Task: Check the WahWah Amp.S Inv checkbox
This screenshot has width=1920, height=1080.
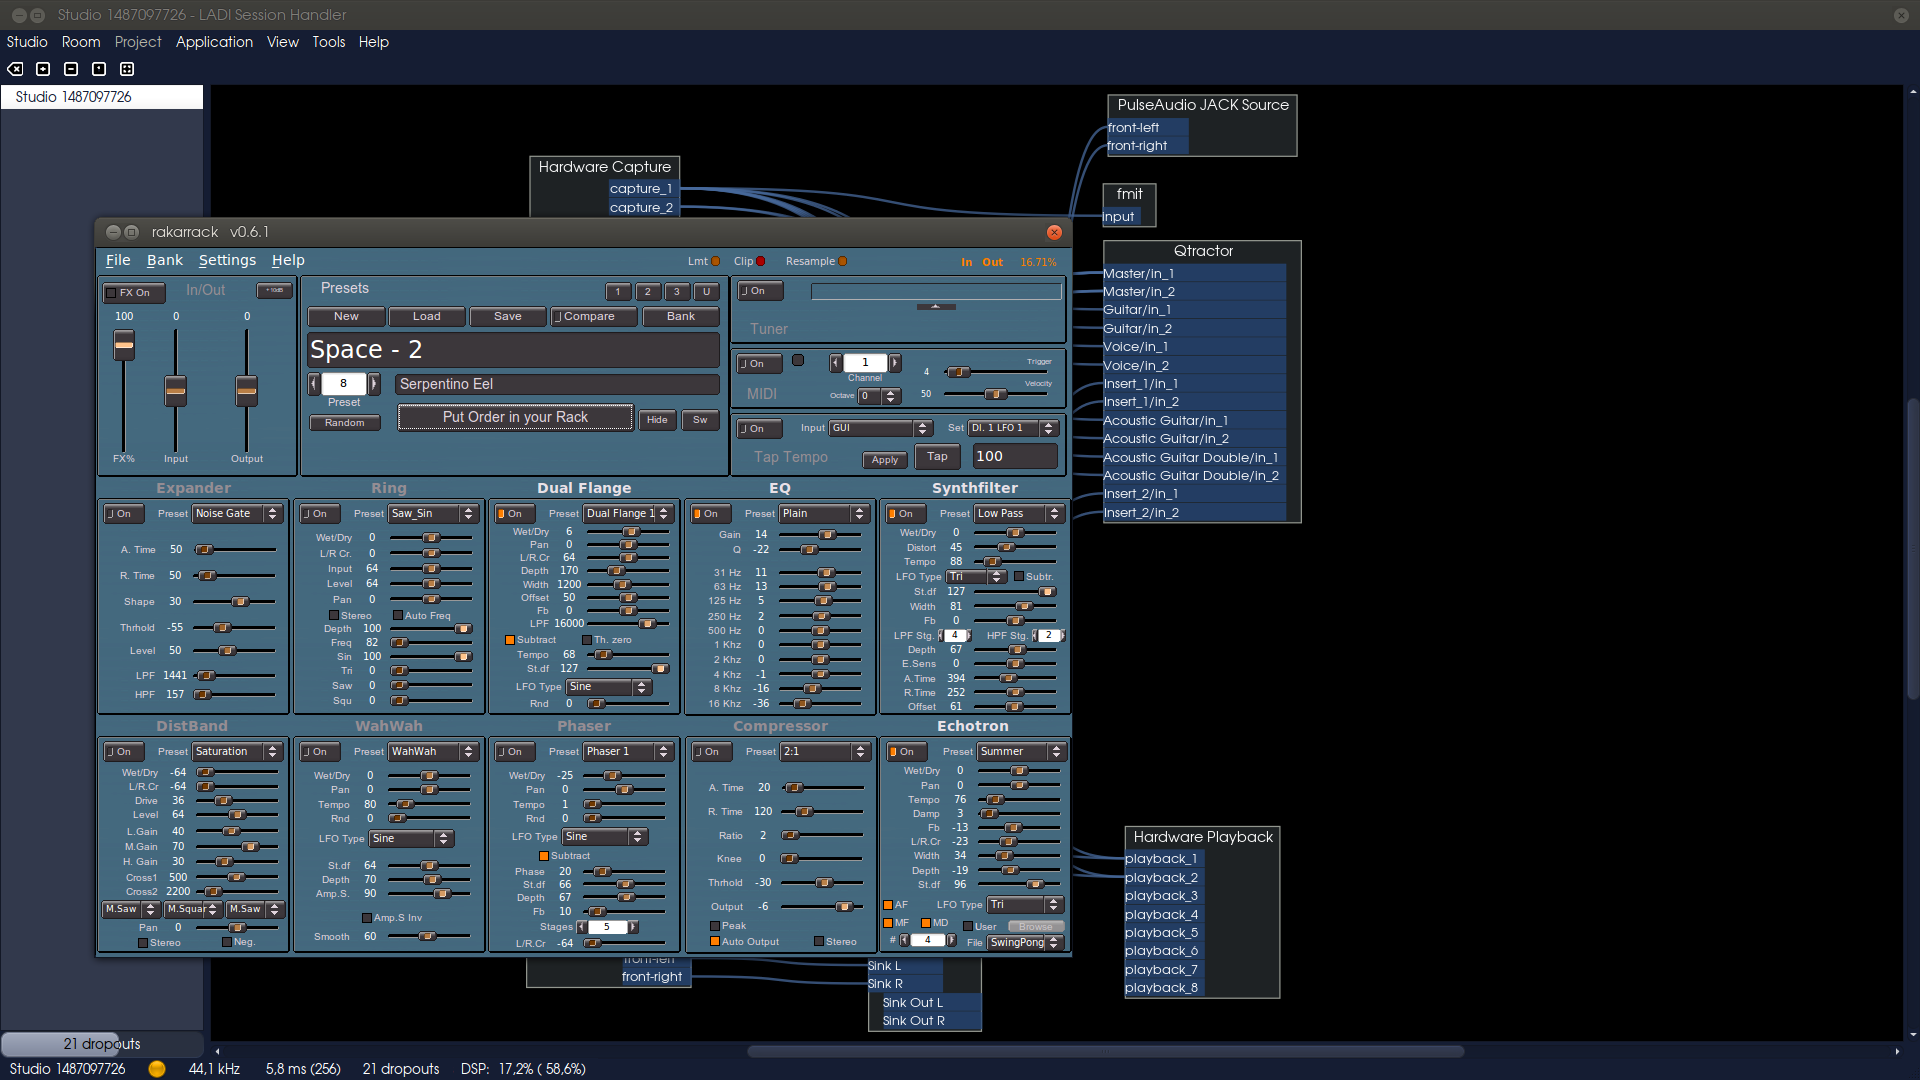Action: click(x=366, y=917)
